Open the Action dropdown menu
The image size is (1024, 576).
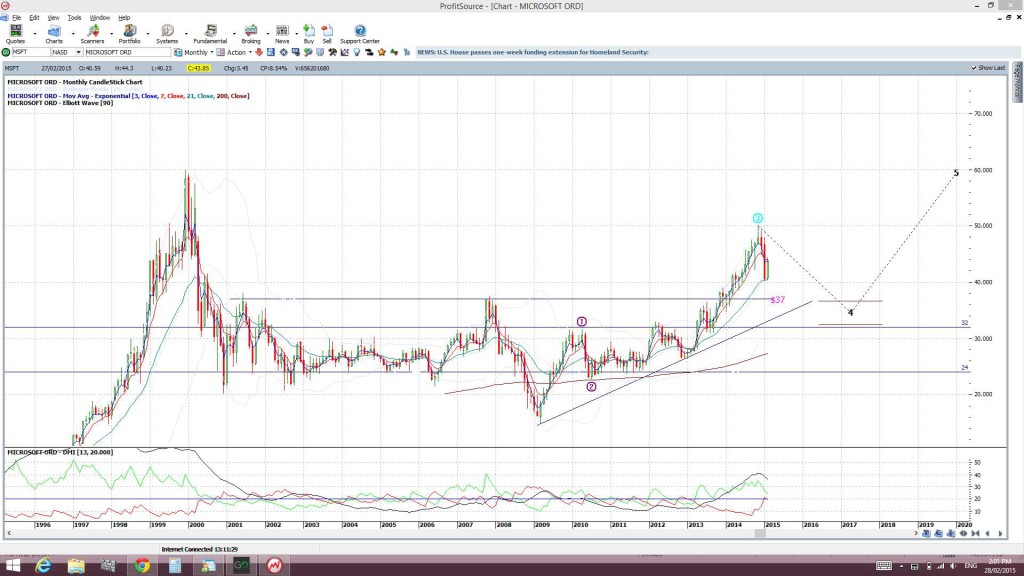250,52
